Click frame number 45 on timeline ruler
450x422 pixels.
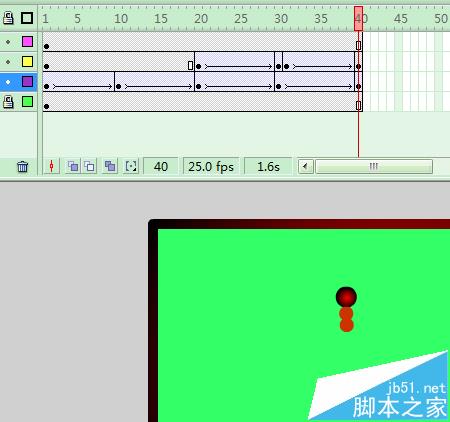[401, 19]
